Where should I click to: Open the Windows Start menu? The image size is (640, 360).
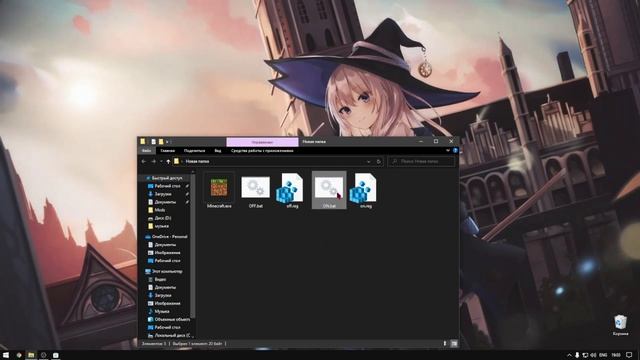(x=6, y=355)
